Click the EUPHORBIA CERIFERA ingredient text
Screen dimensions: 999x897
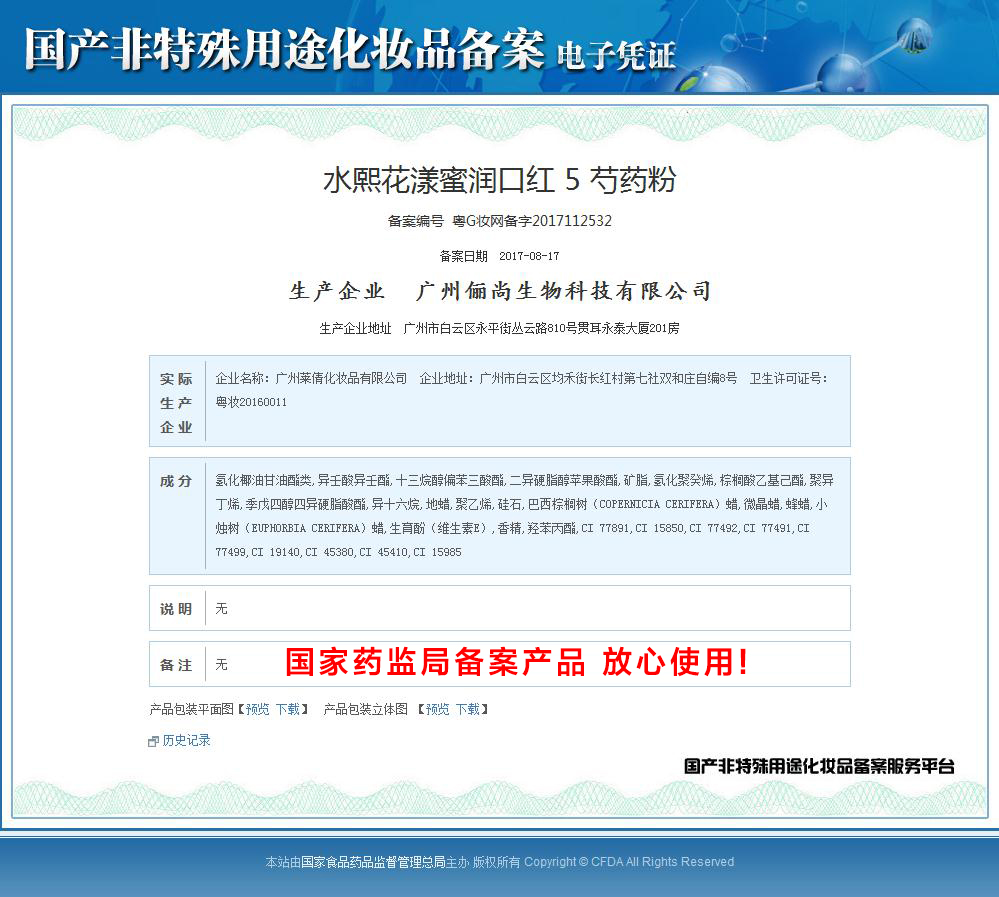pyautogui.click(x=306, y=528)
